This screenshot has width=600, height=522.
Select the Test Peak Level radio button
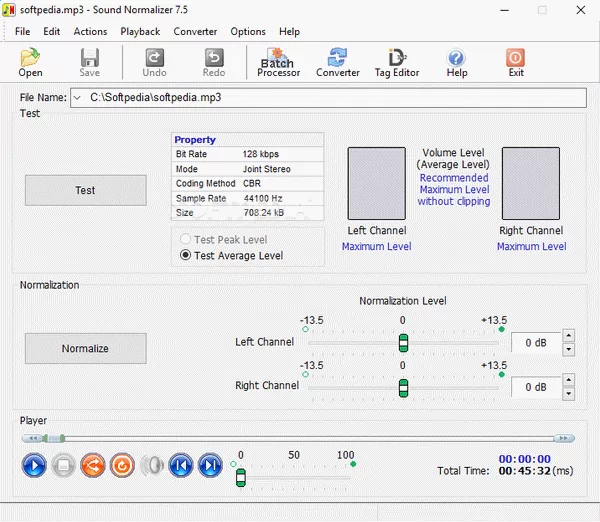(185, 239)
